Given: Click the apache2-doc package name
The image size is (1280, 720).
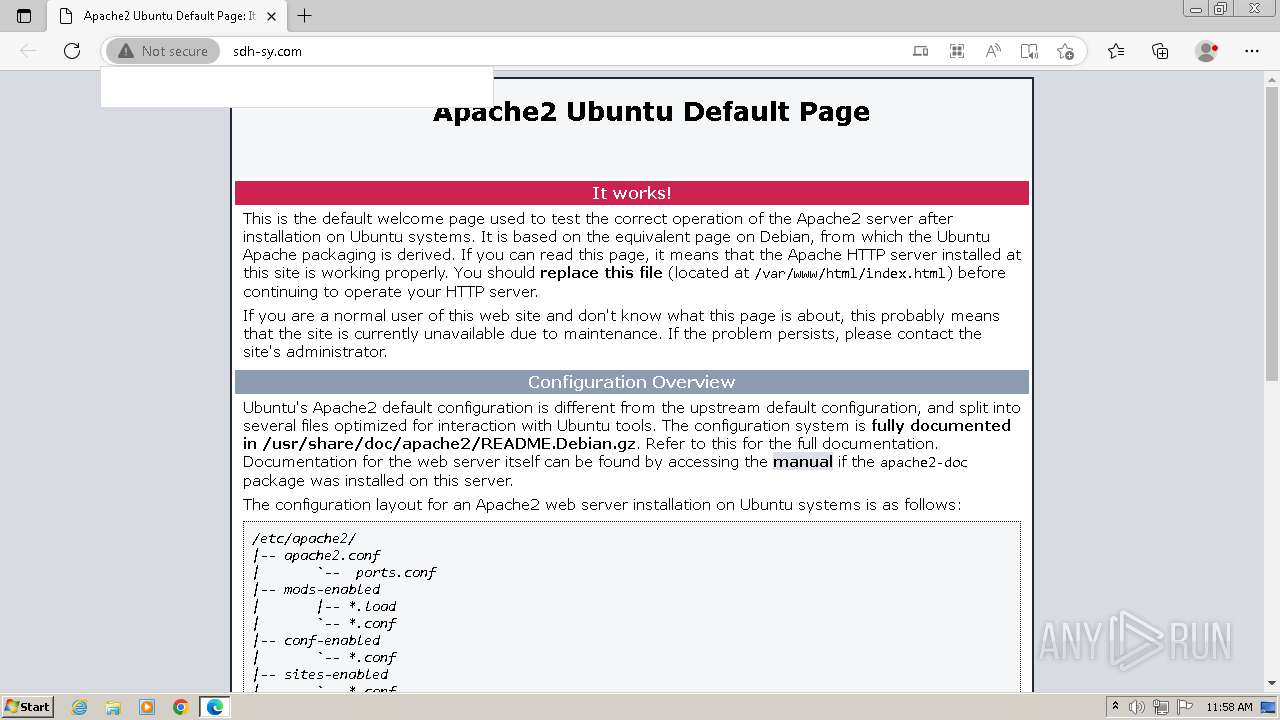Looking at the screenshot, I should pyautogui.click(x=923, y=462).
